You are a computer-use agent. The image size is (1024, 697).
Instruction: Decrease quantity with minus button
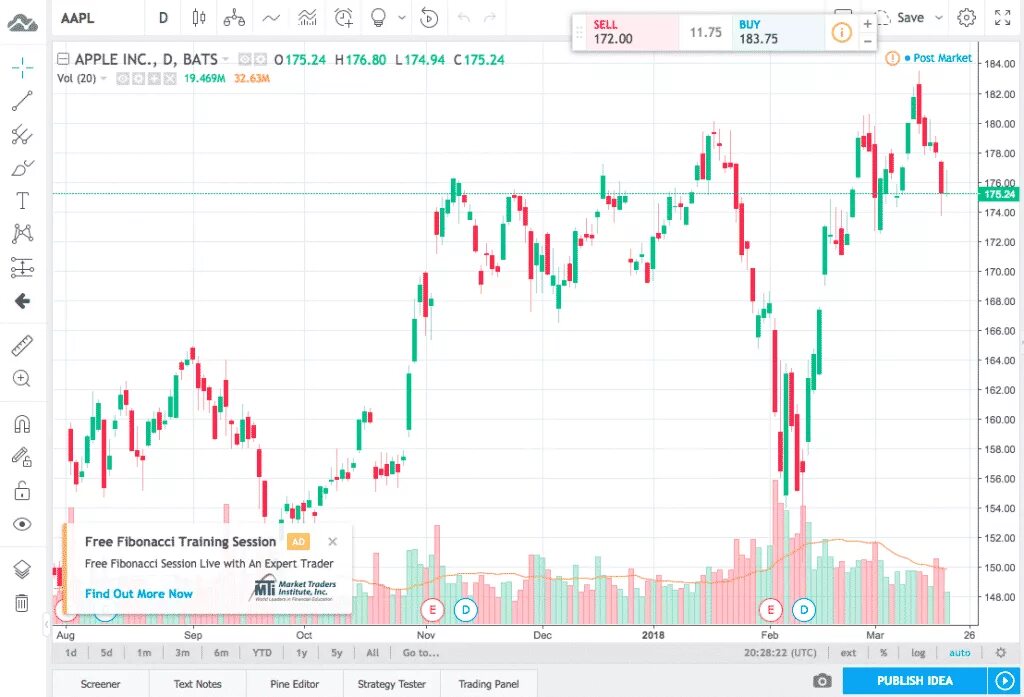tap(867, 41)
